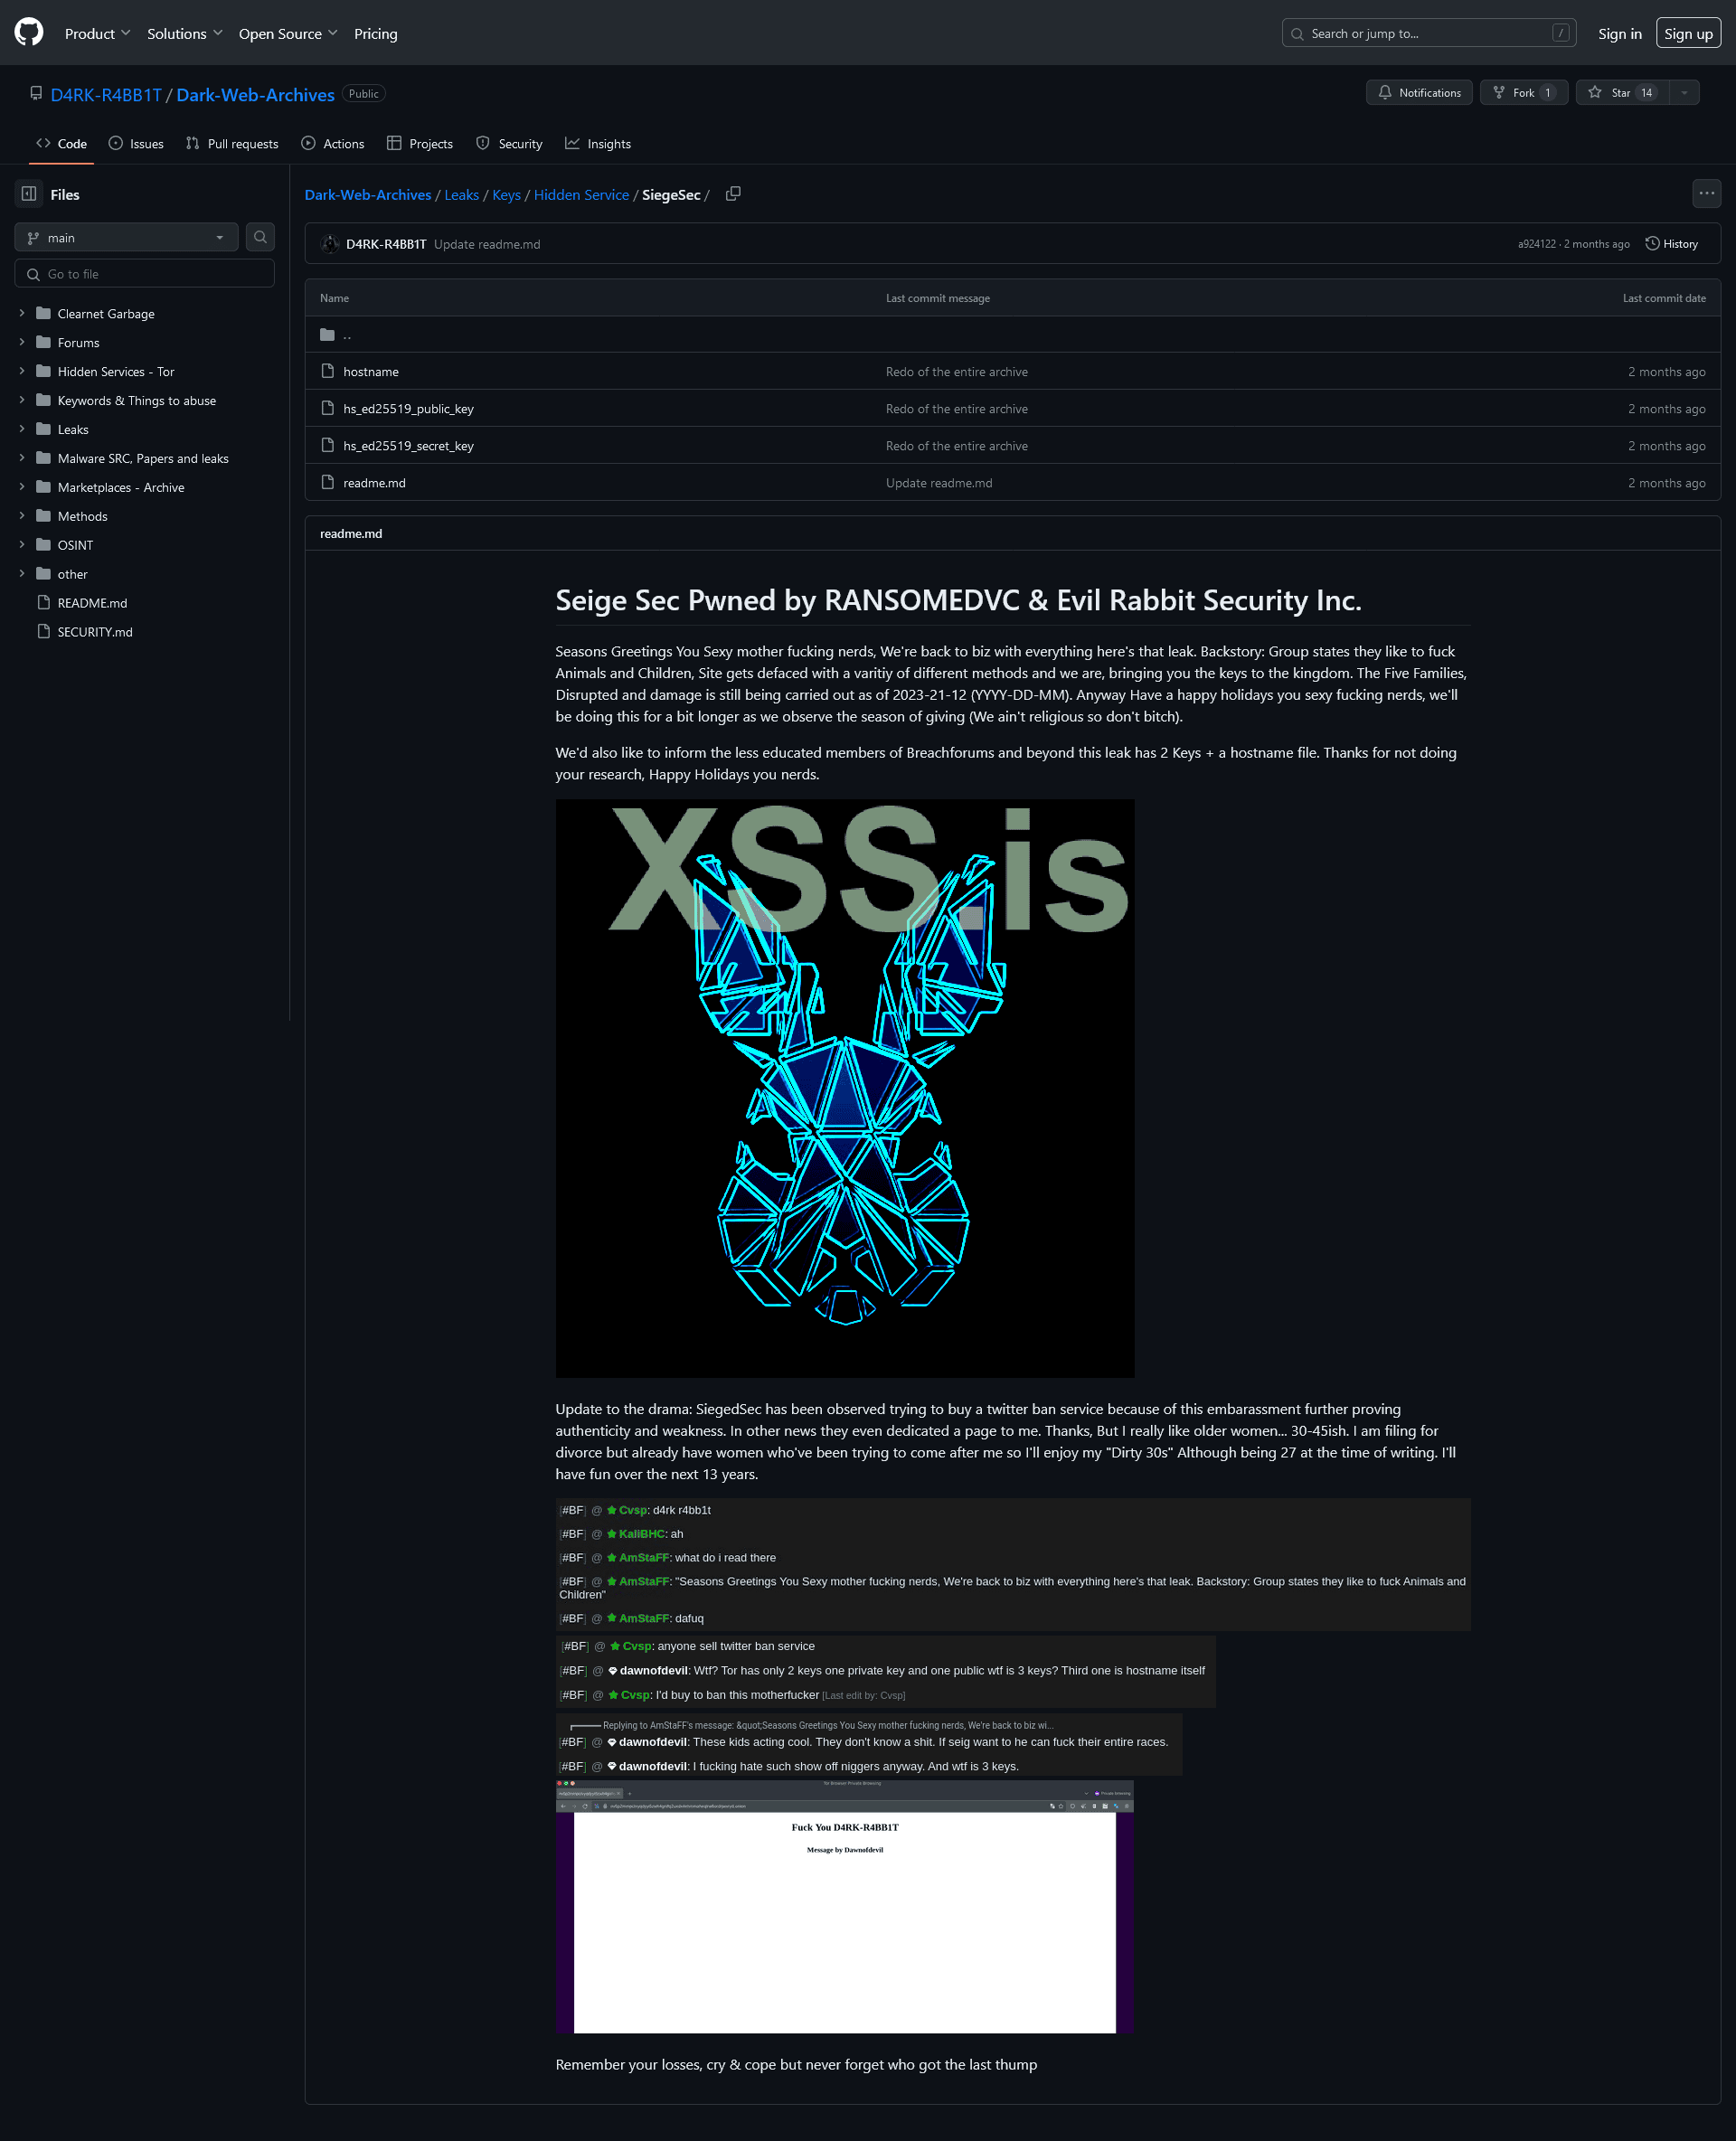Click the History clock button
Viewport: 1736px width, 2141px height.
click(x=1672, y=244)
